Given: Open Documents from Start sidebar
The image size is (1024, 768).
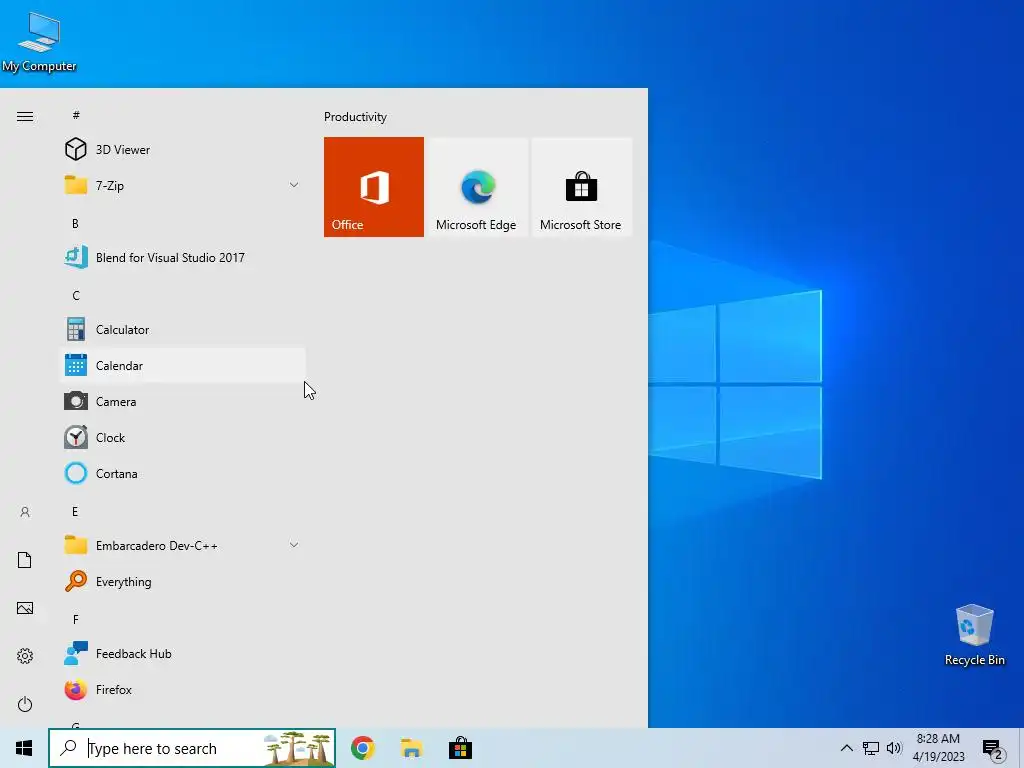Looking at the screenshot, I should click(x=25, y=560).
